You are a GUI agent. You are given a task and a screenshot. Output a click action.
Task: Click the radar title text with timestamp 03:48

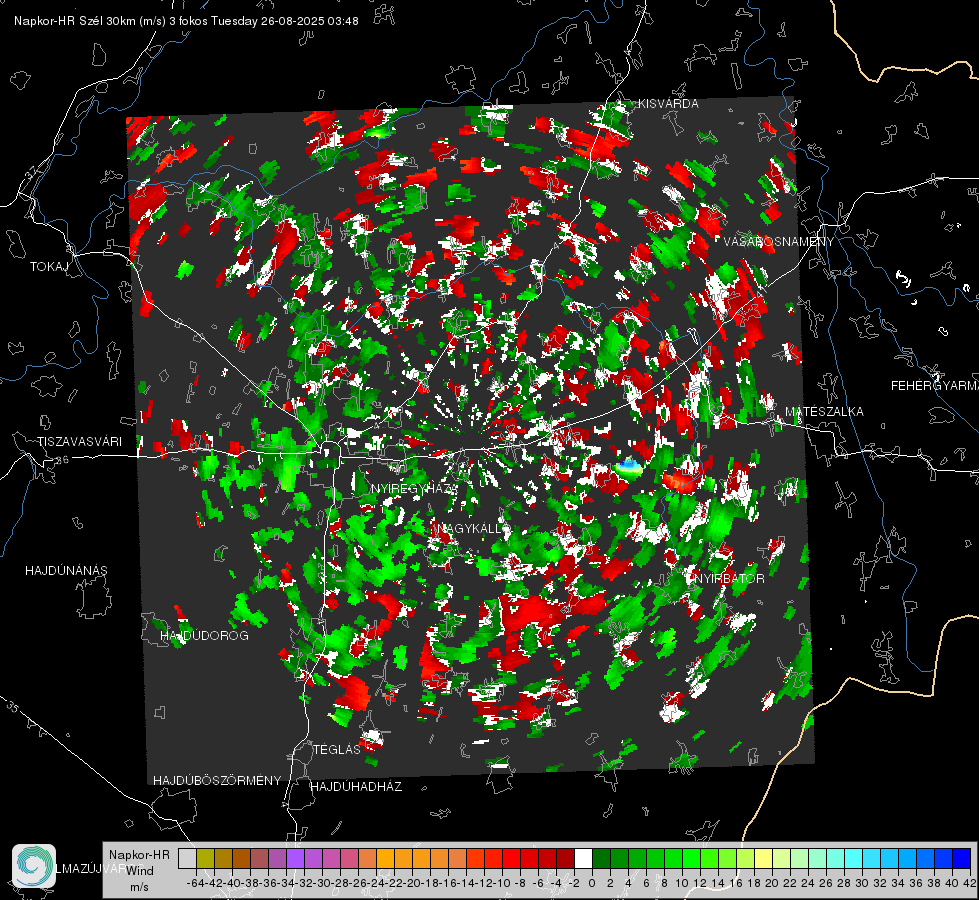[x=186, y=21]
